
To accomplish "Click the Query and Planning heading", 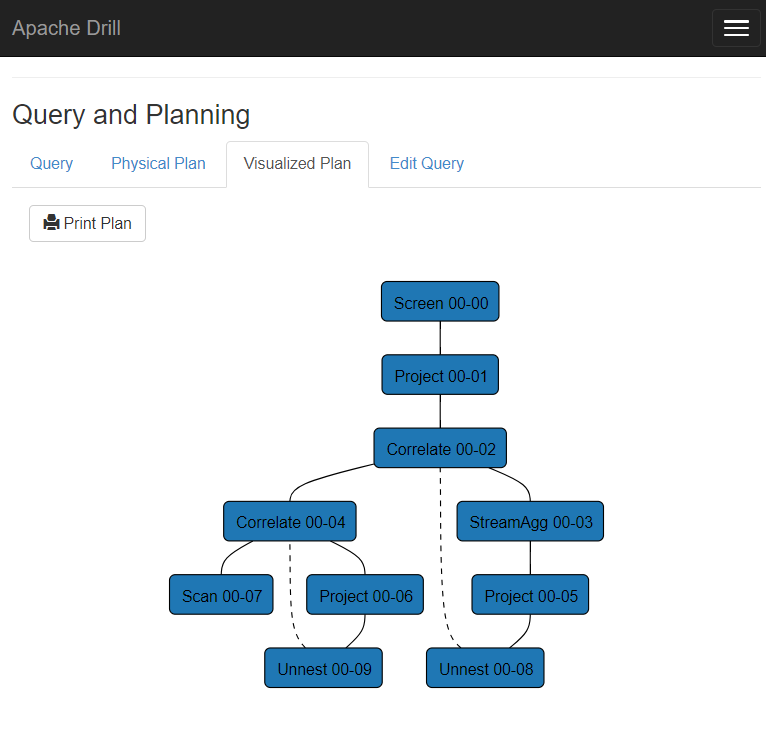I will coord(131,115).
